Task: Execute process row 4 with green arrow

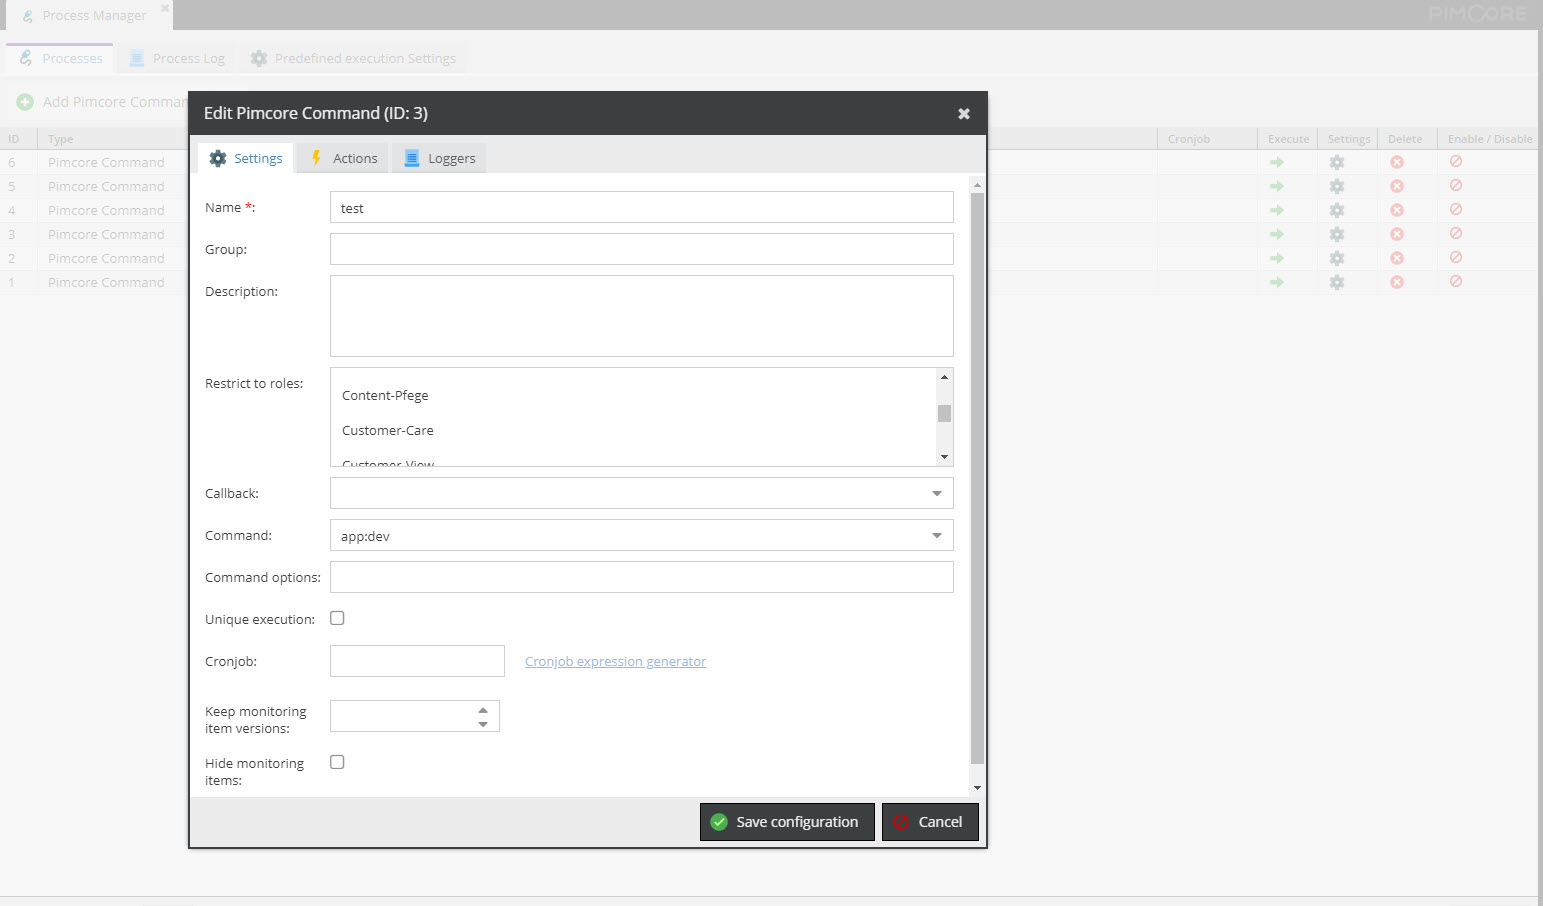Action: tap(1277, 210)
